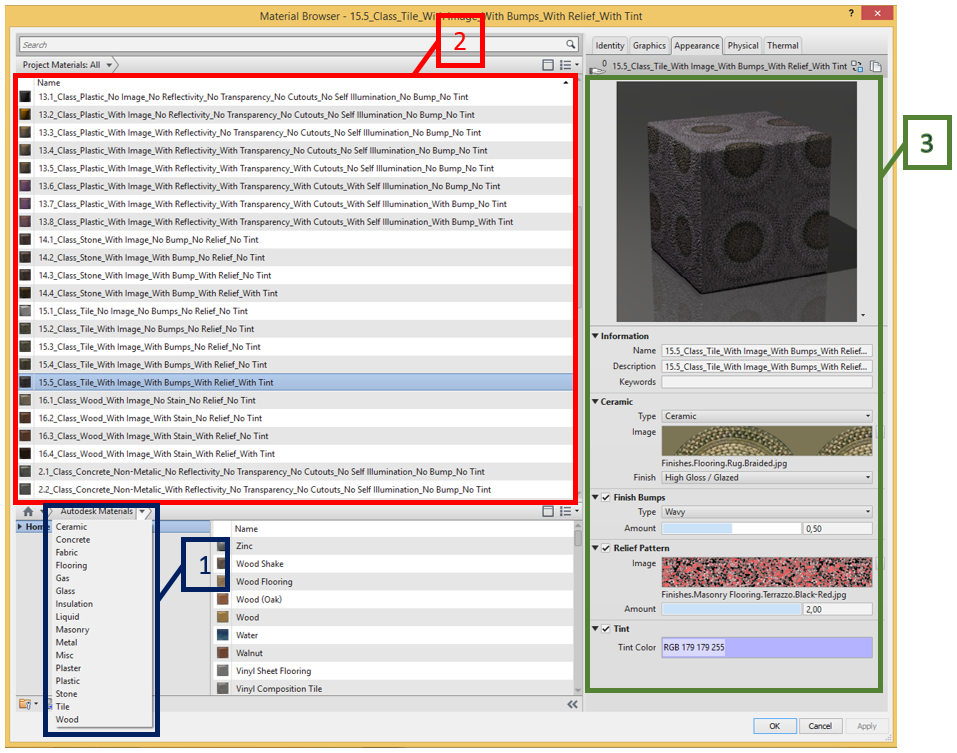Click the duplicate asset icon beside material name

pos(876,64)
